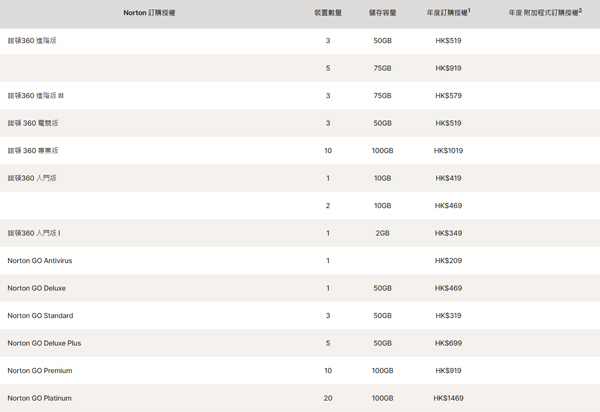This screenshot has height=412, width=600.
Task: Select the 'Norton GO Deluxe Plus' plan
Action: 44,343
